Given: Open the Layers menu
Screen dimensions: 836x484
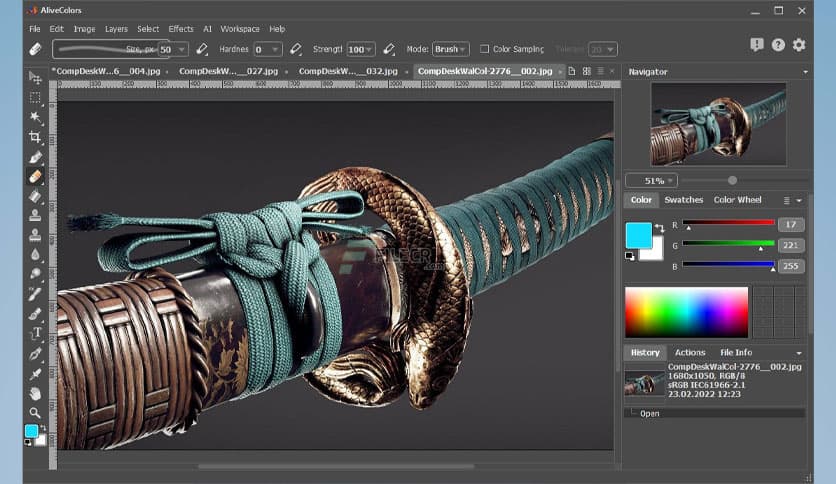Looking at the screenshot, I should tap(116, 29).
